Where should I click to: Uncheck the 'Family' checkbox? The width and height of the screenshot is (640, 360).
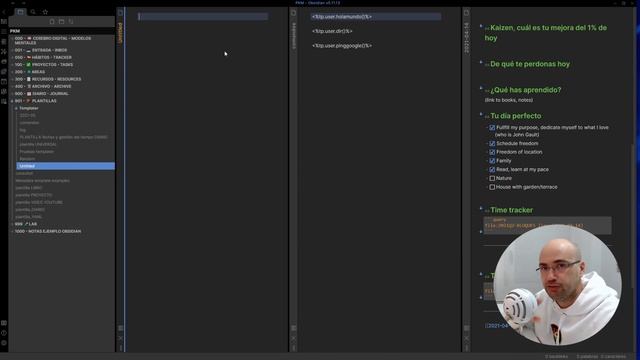[x=492, y=161]
